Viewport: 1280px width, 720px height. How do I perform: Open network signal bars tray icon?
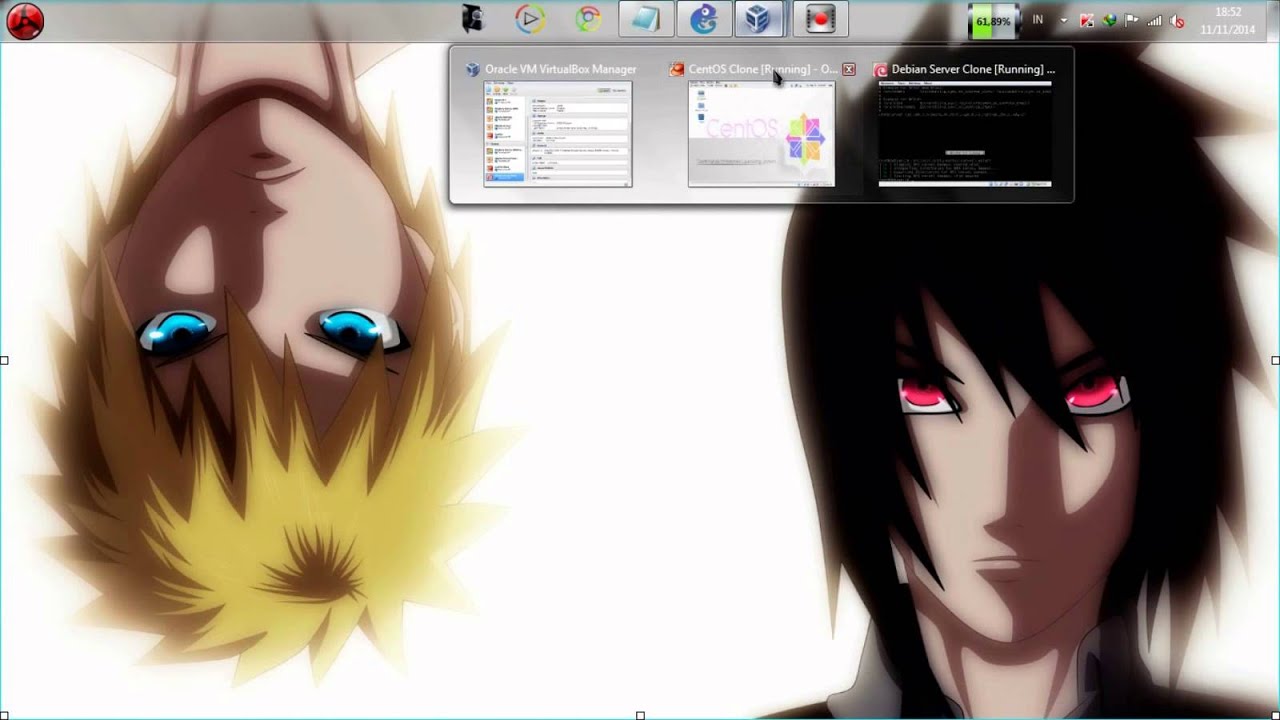[1154, 20]
